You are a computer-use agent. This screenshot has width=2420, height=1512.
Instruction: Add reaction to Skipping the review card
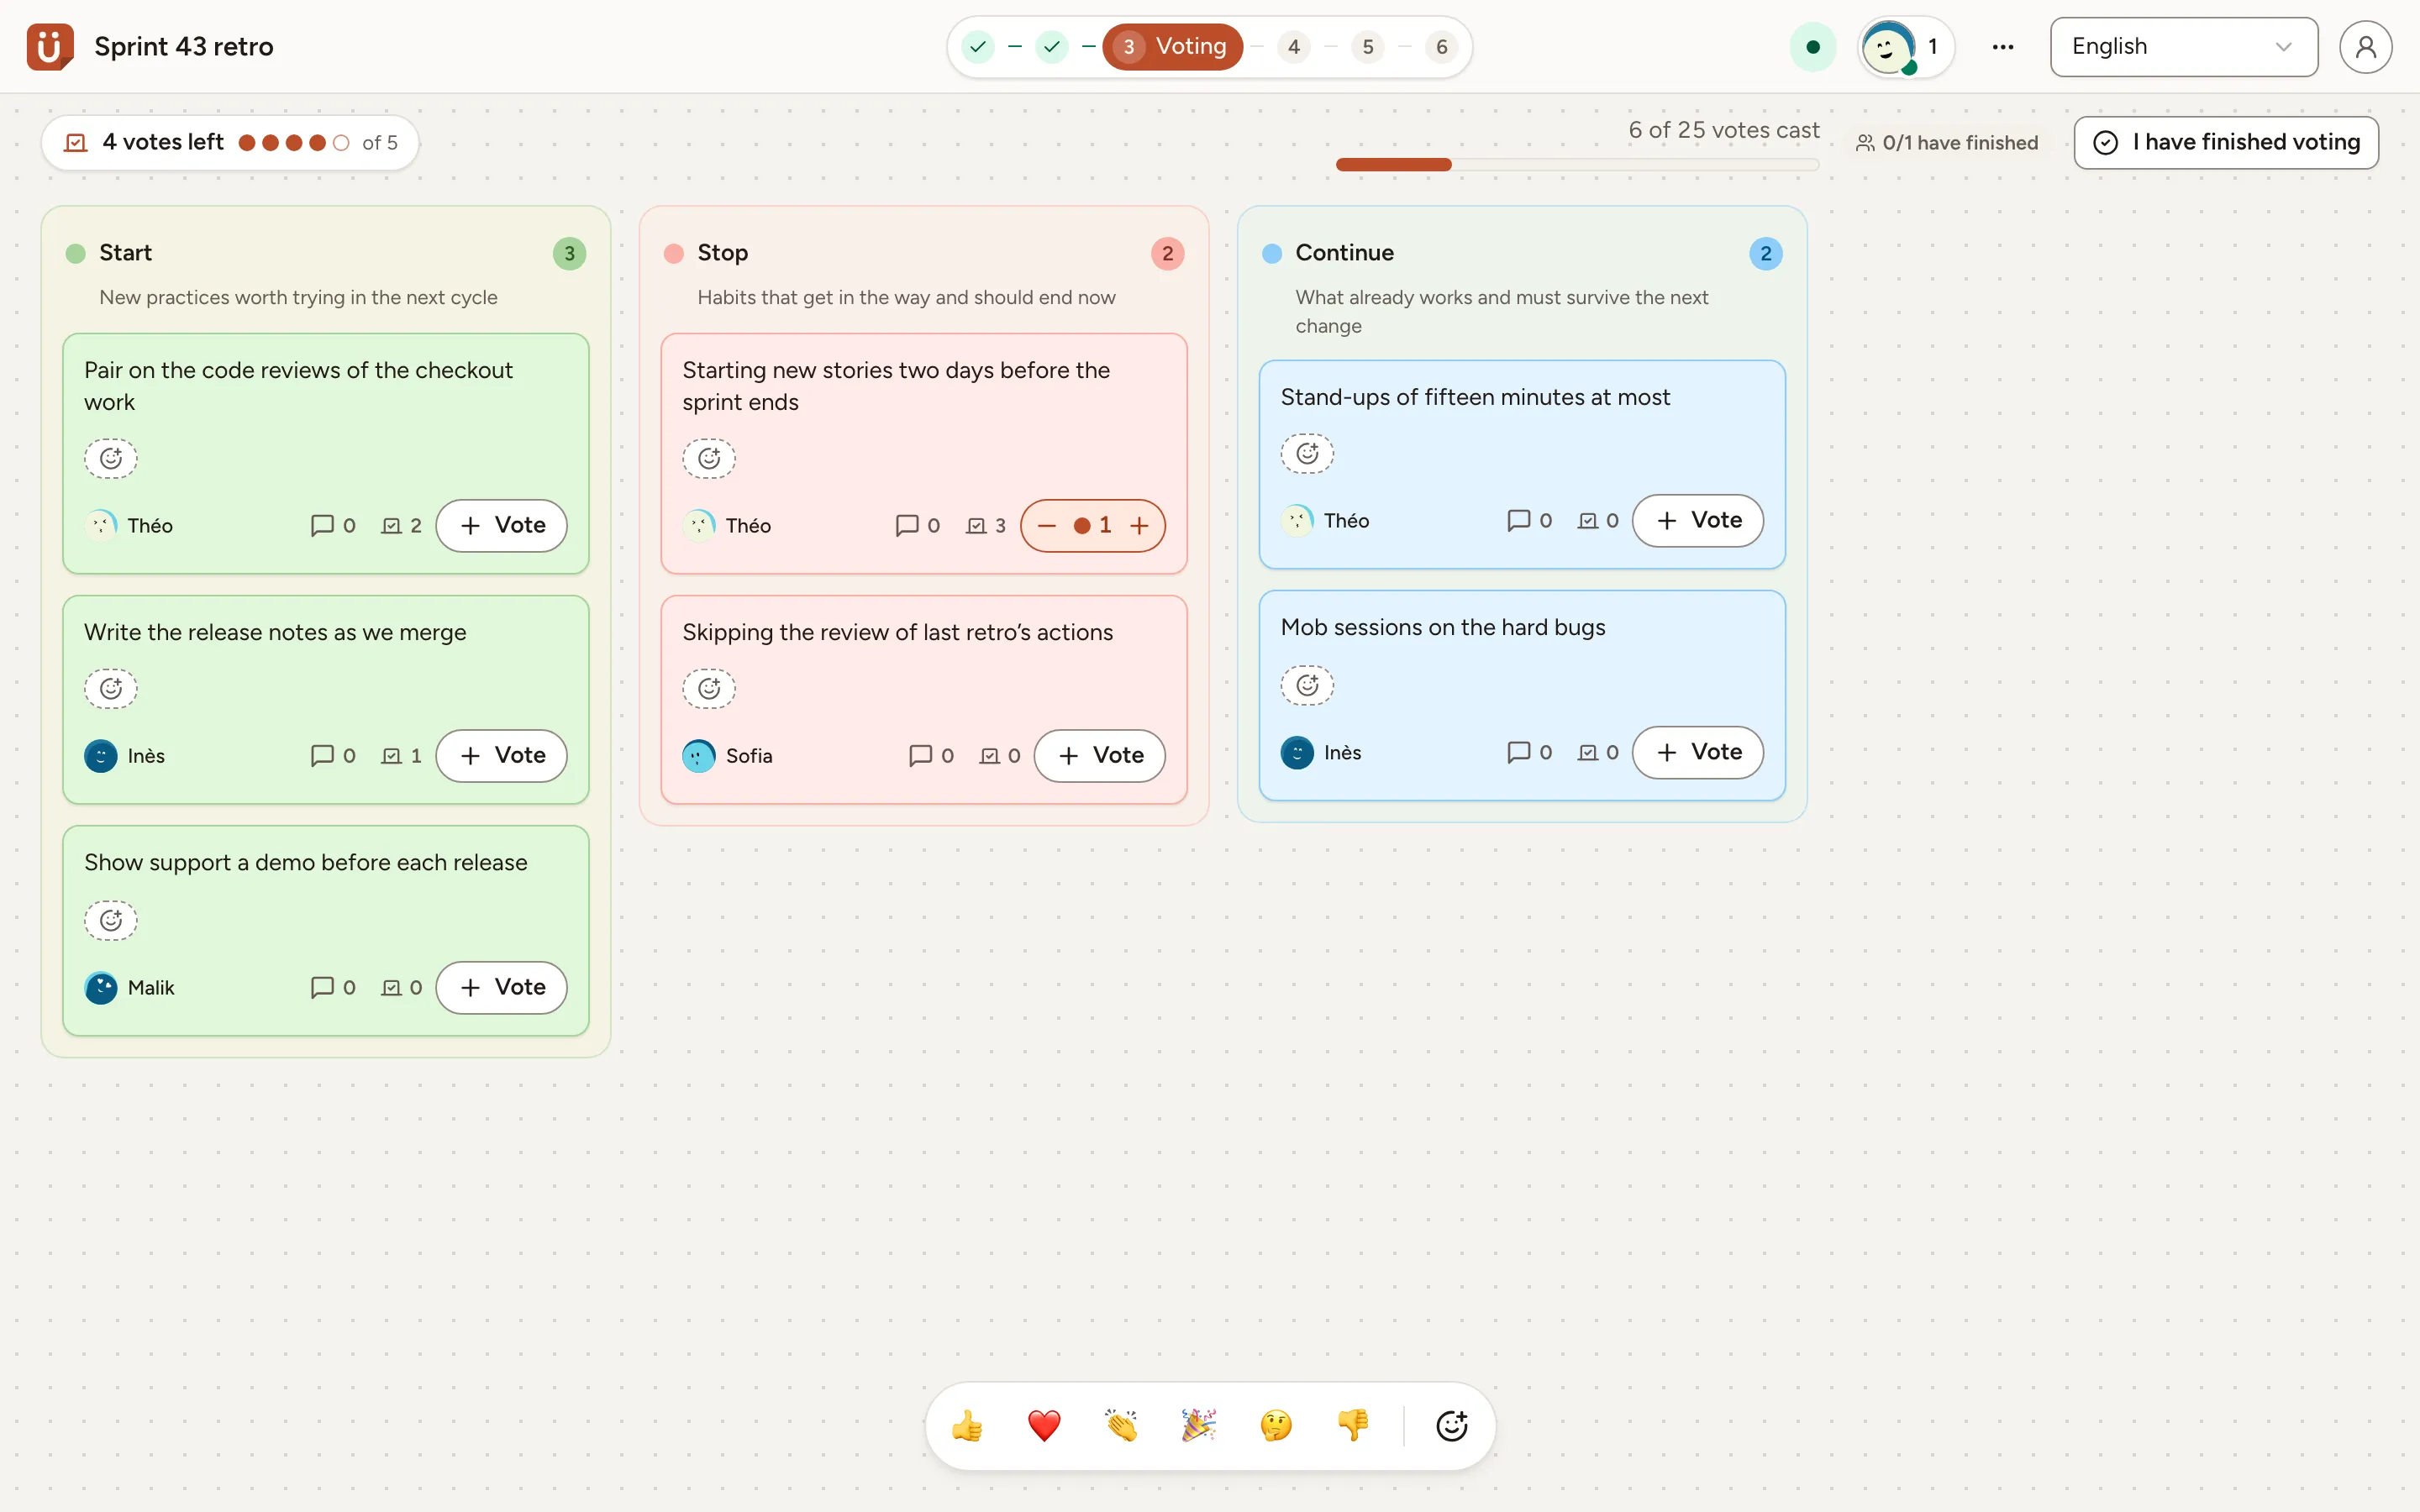tap(709, 689)
